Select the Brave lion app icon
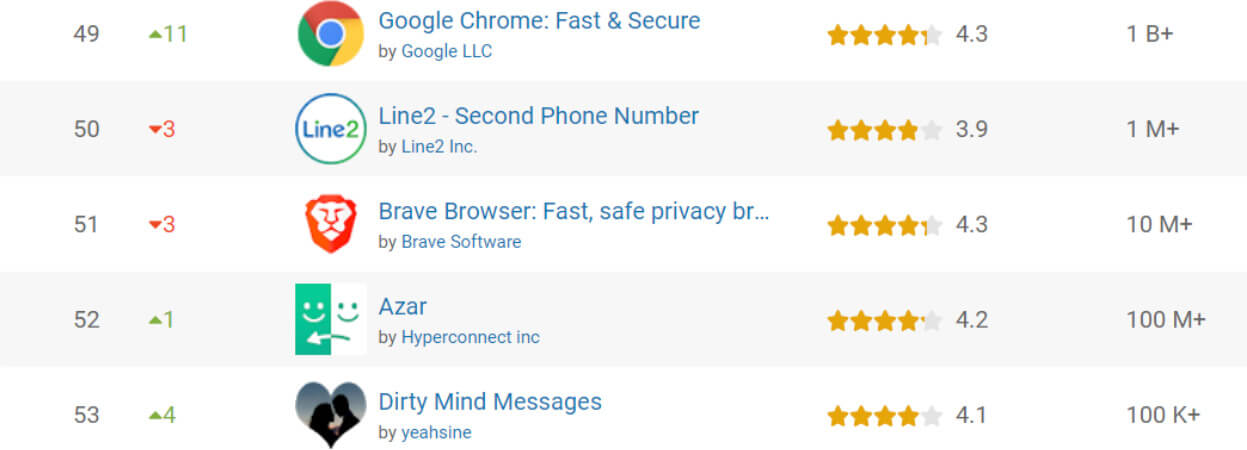The width and height of the screenshot is (1247, 450). tap(331, 224)
